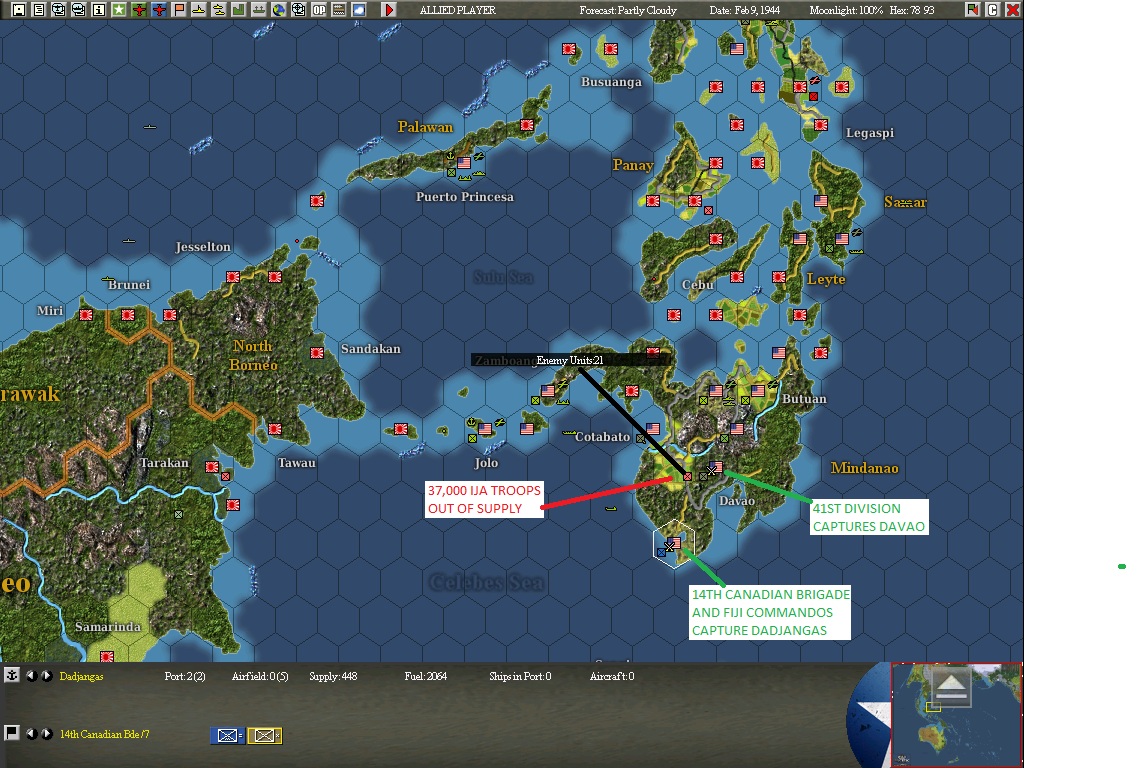Screen dimensions: 1137x774
Task: Click the anchor base icon beside Dadjangas
Action: 12,675
